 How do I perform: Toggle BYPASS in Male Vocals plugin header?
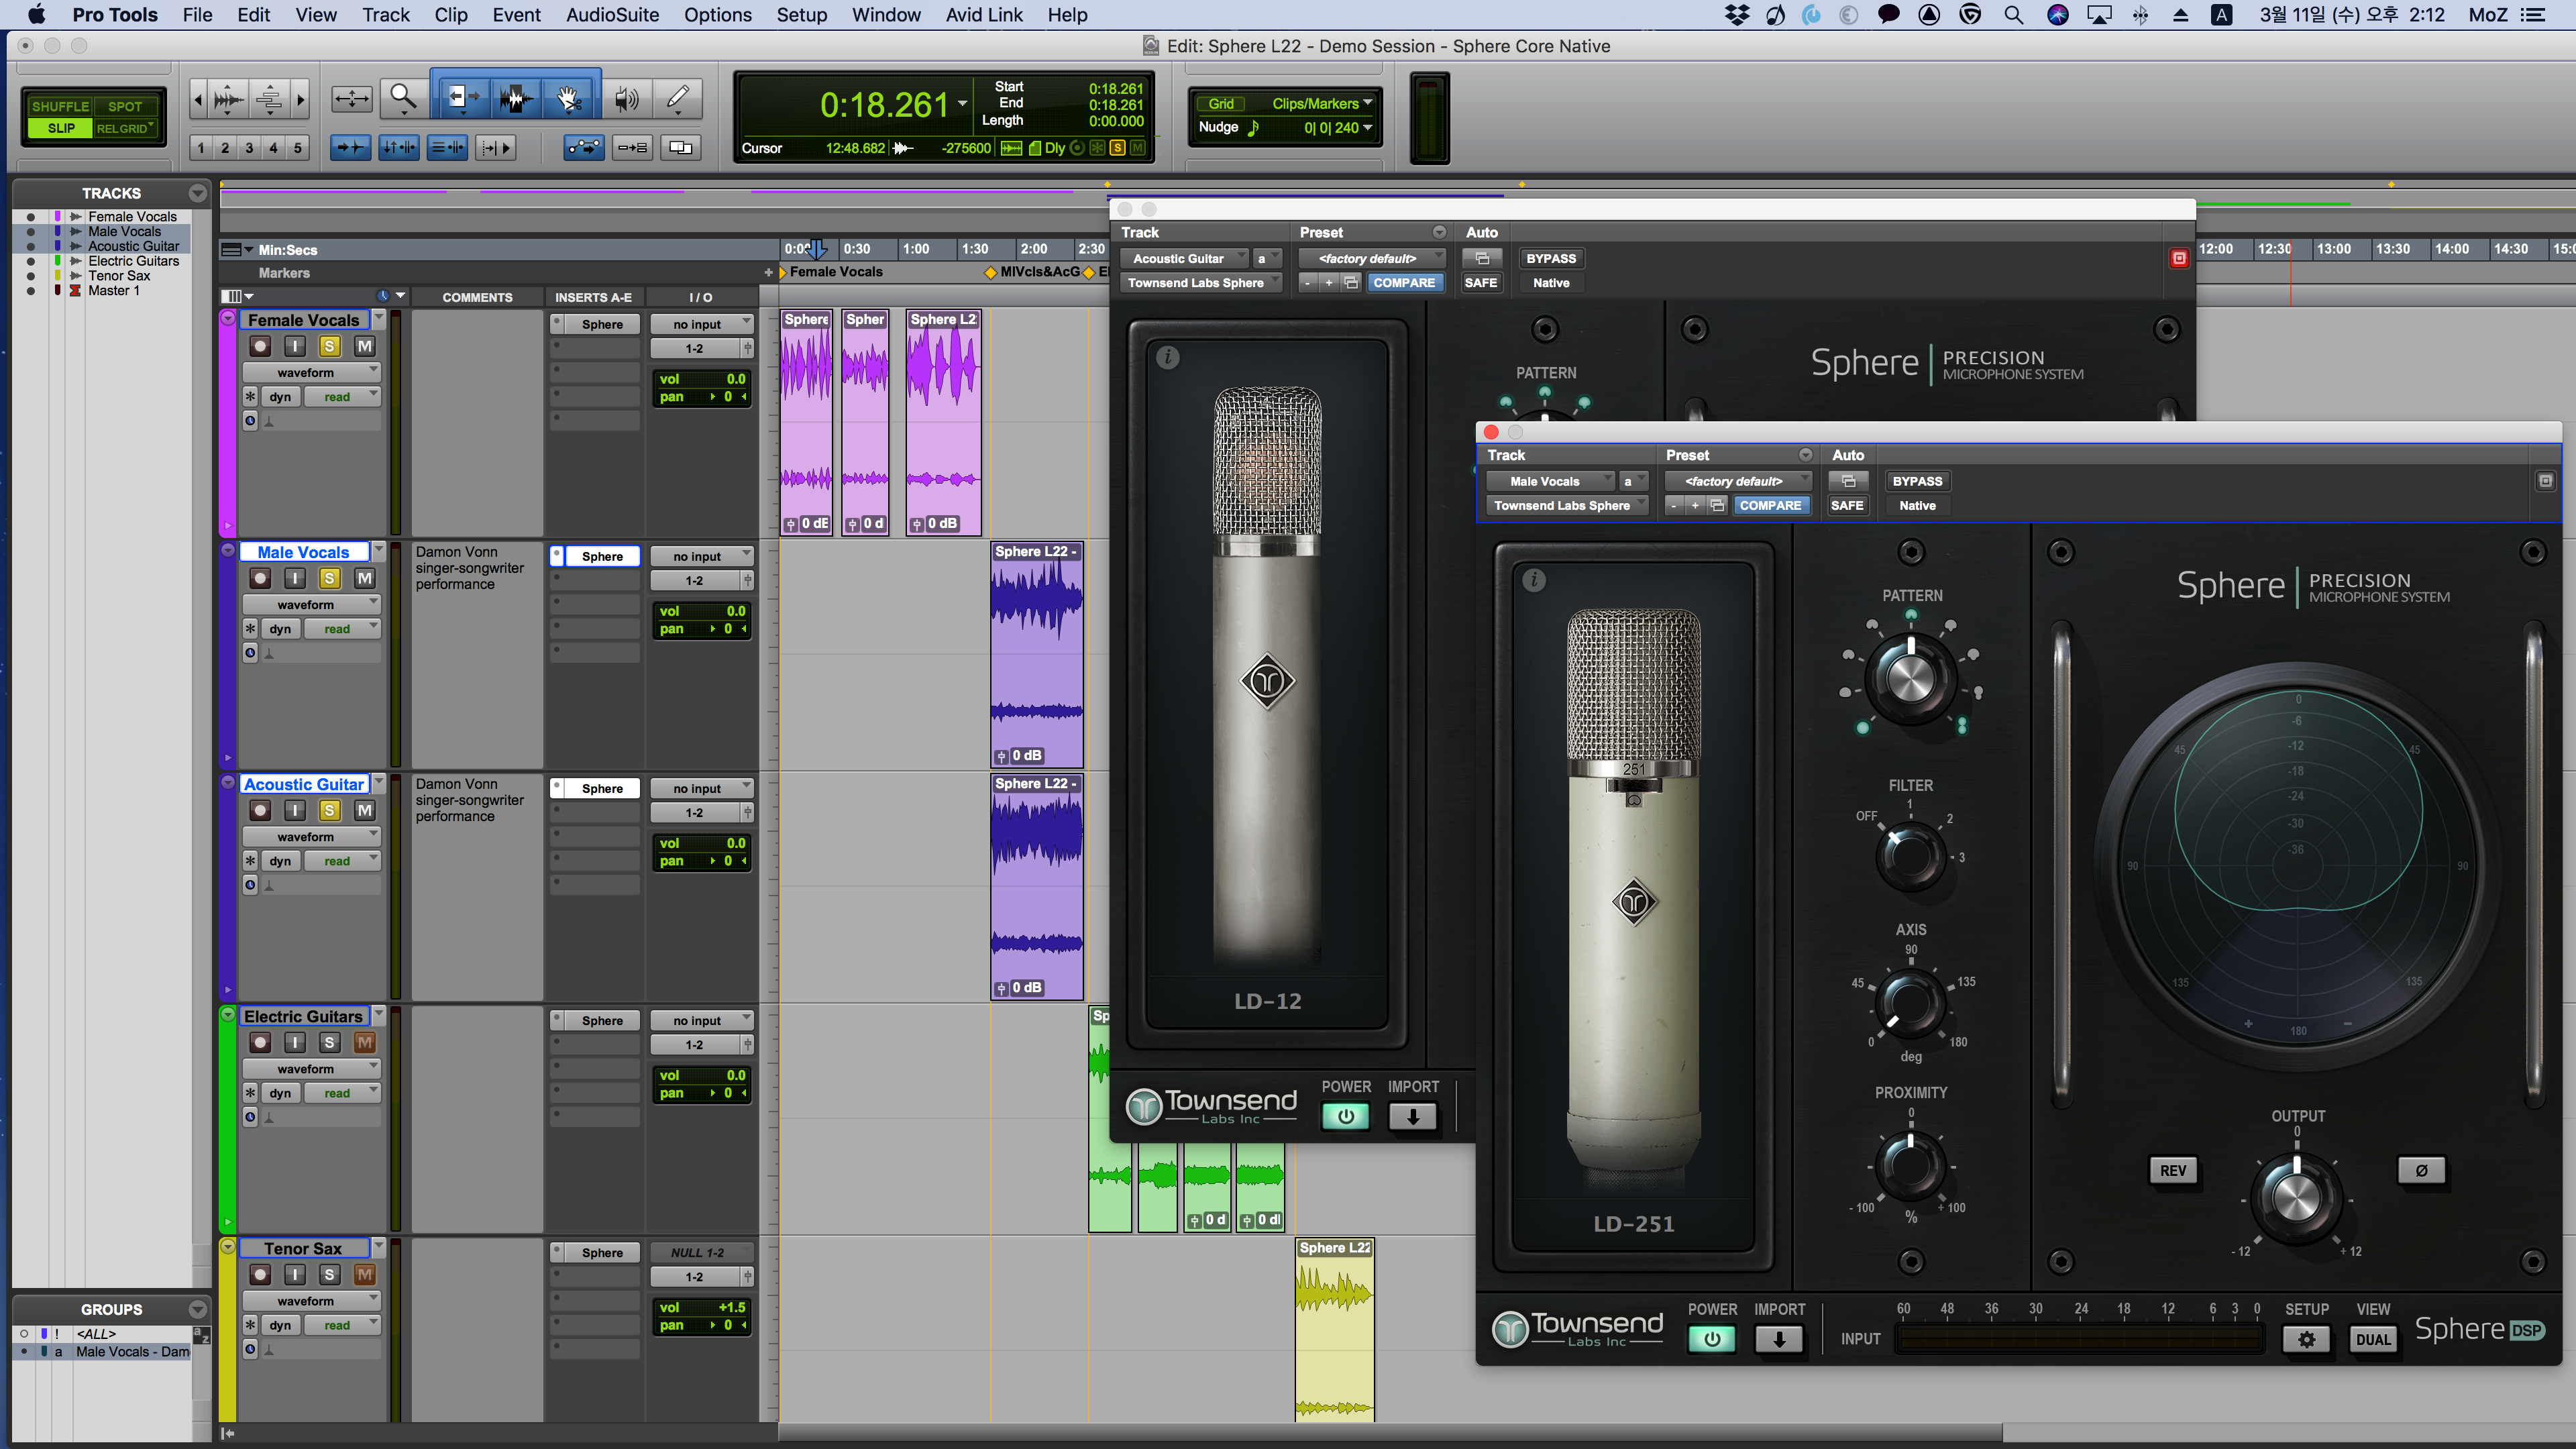pyautogui.click(x=1917, y=481)
